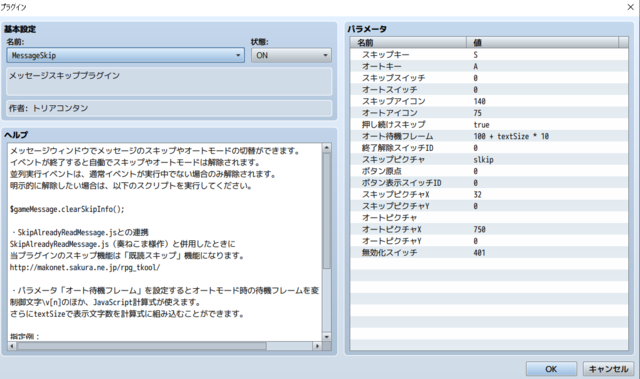This screenshot has height=379, width=640.
Task: Click the キャンセル button
Action: (x=608, y=369)
